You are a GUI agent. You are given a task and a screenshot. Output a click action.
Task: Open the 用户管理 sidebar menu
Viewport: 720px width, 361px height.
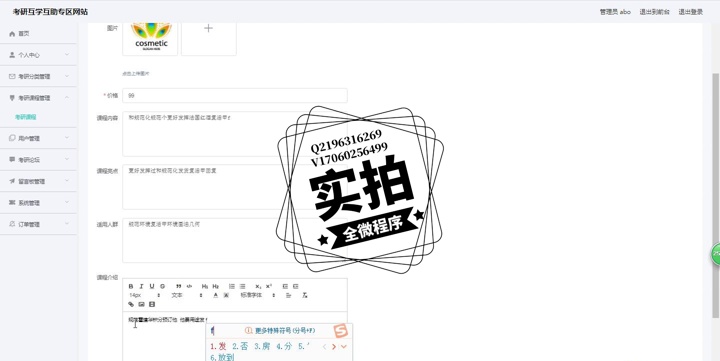[38, 138]
